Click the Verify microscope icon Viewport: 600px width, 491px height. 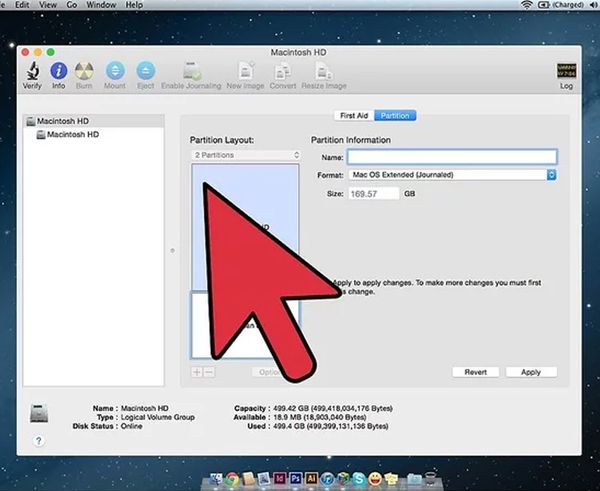point(33,72)
